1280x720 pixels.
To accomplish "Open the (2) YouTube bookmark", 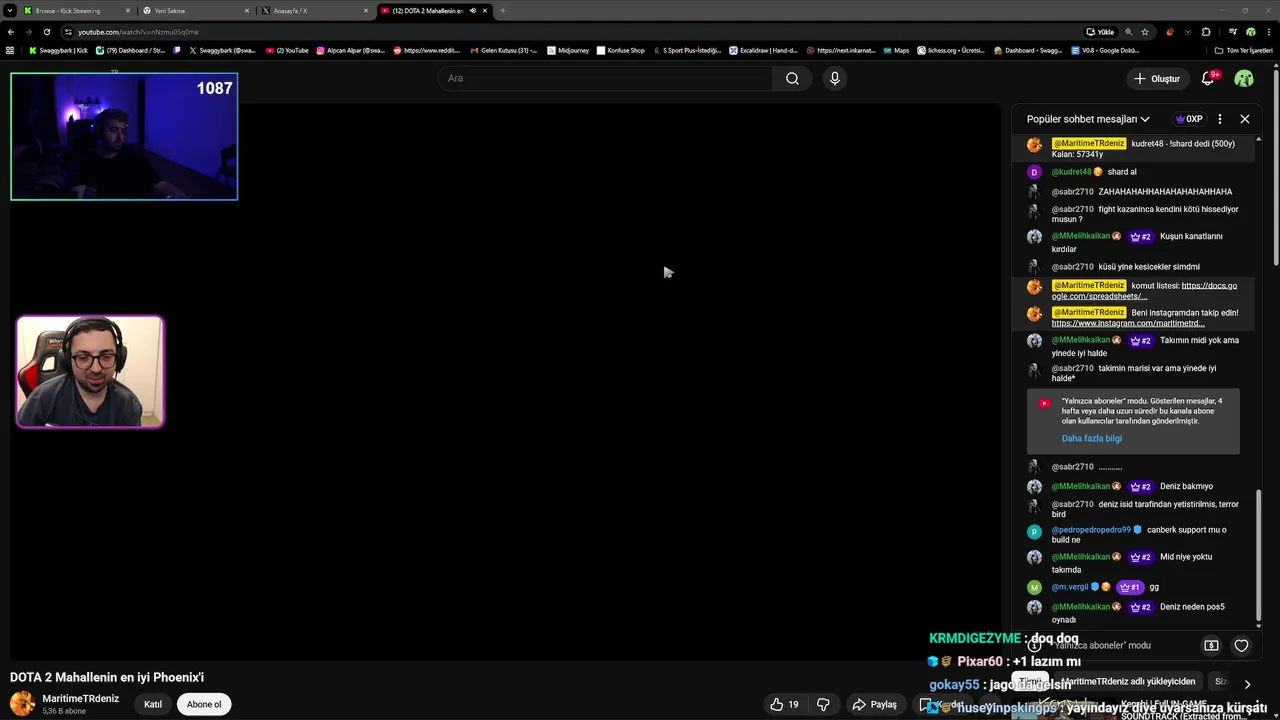I will [287, 50].
